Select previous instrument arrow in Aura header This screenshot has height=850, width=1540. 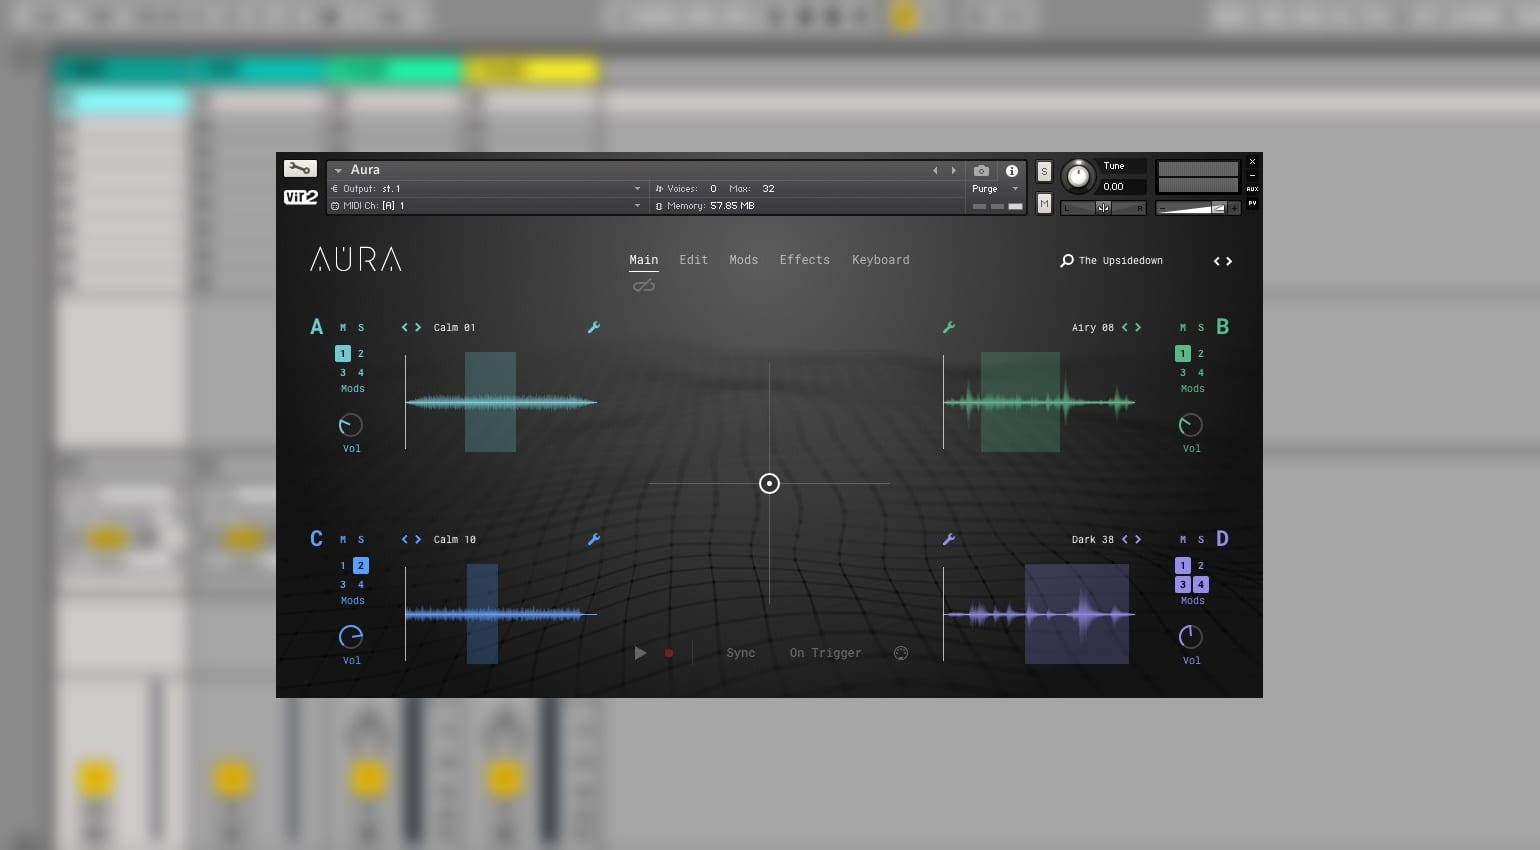935,171
